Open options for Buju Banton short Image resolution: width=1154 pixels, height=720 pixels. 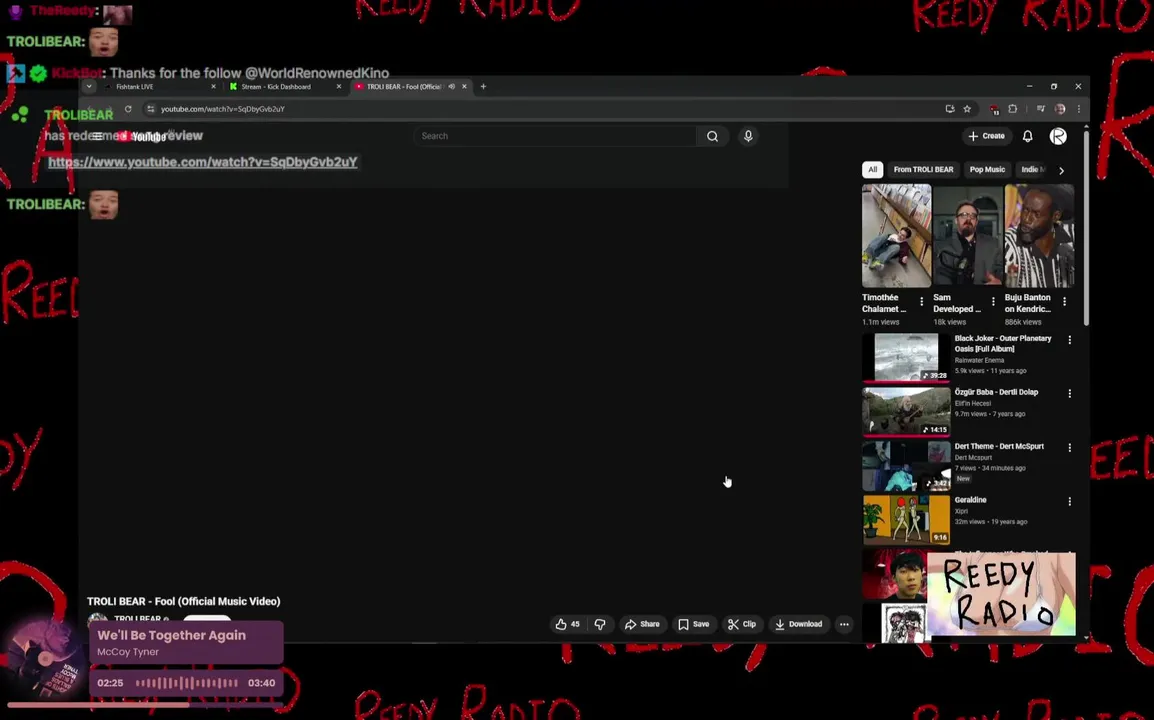1064,302
